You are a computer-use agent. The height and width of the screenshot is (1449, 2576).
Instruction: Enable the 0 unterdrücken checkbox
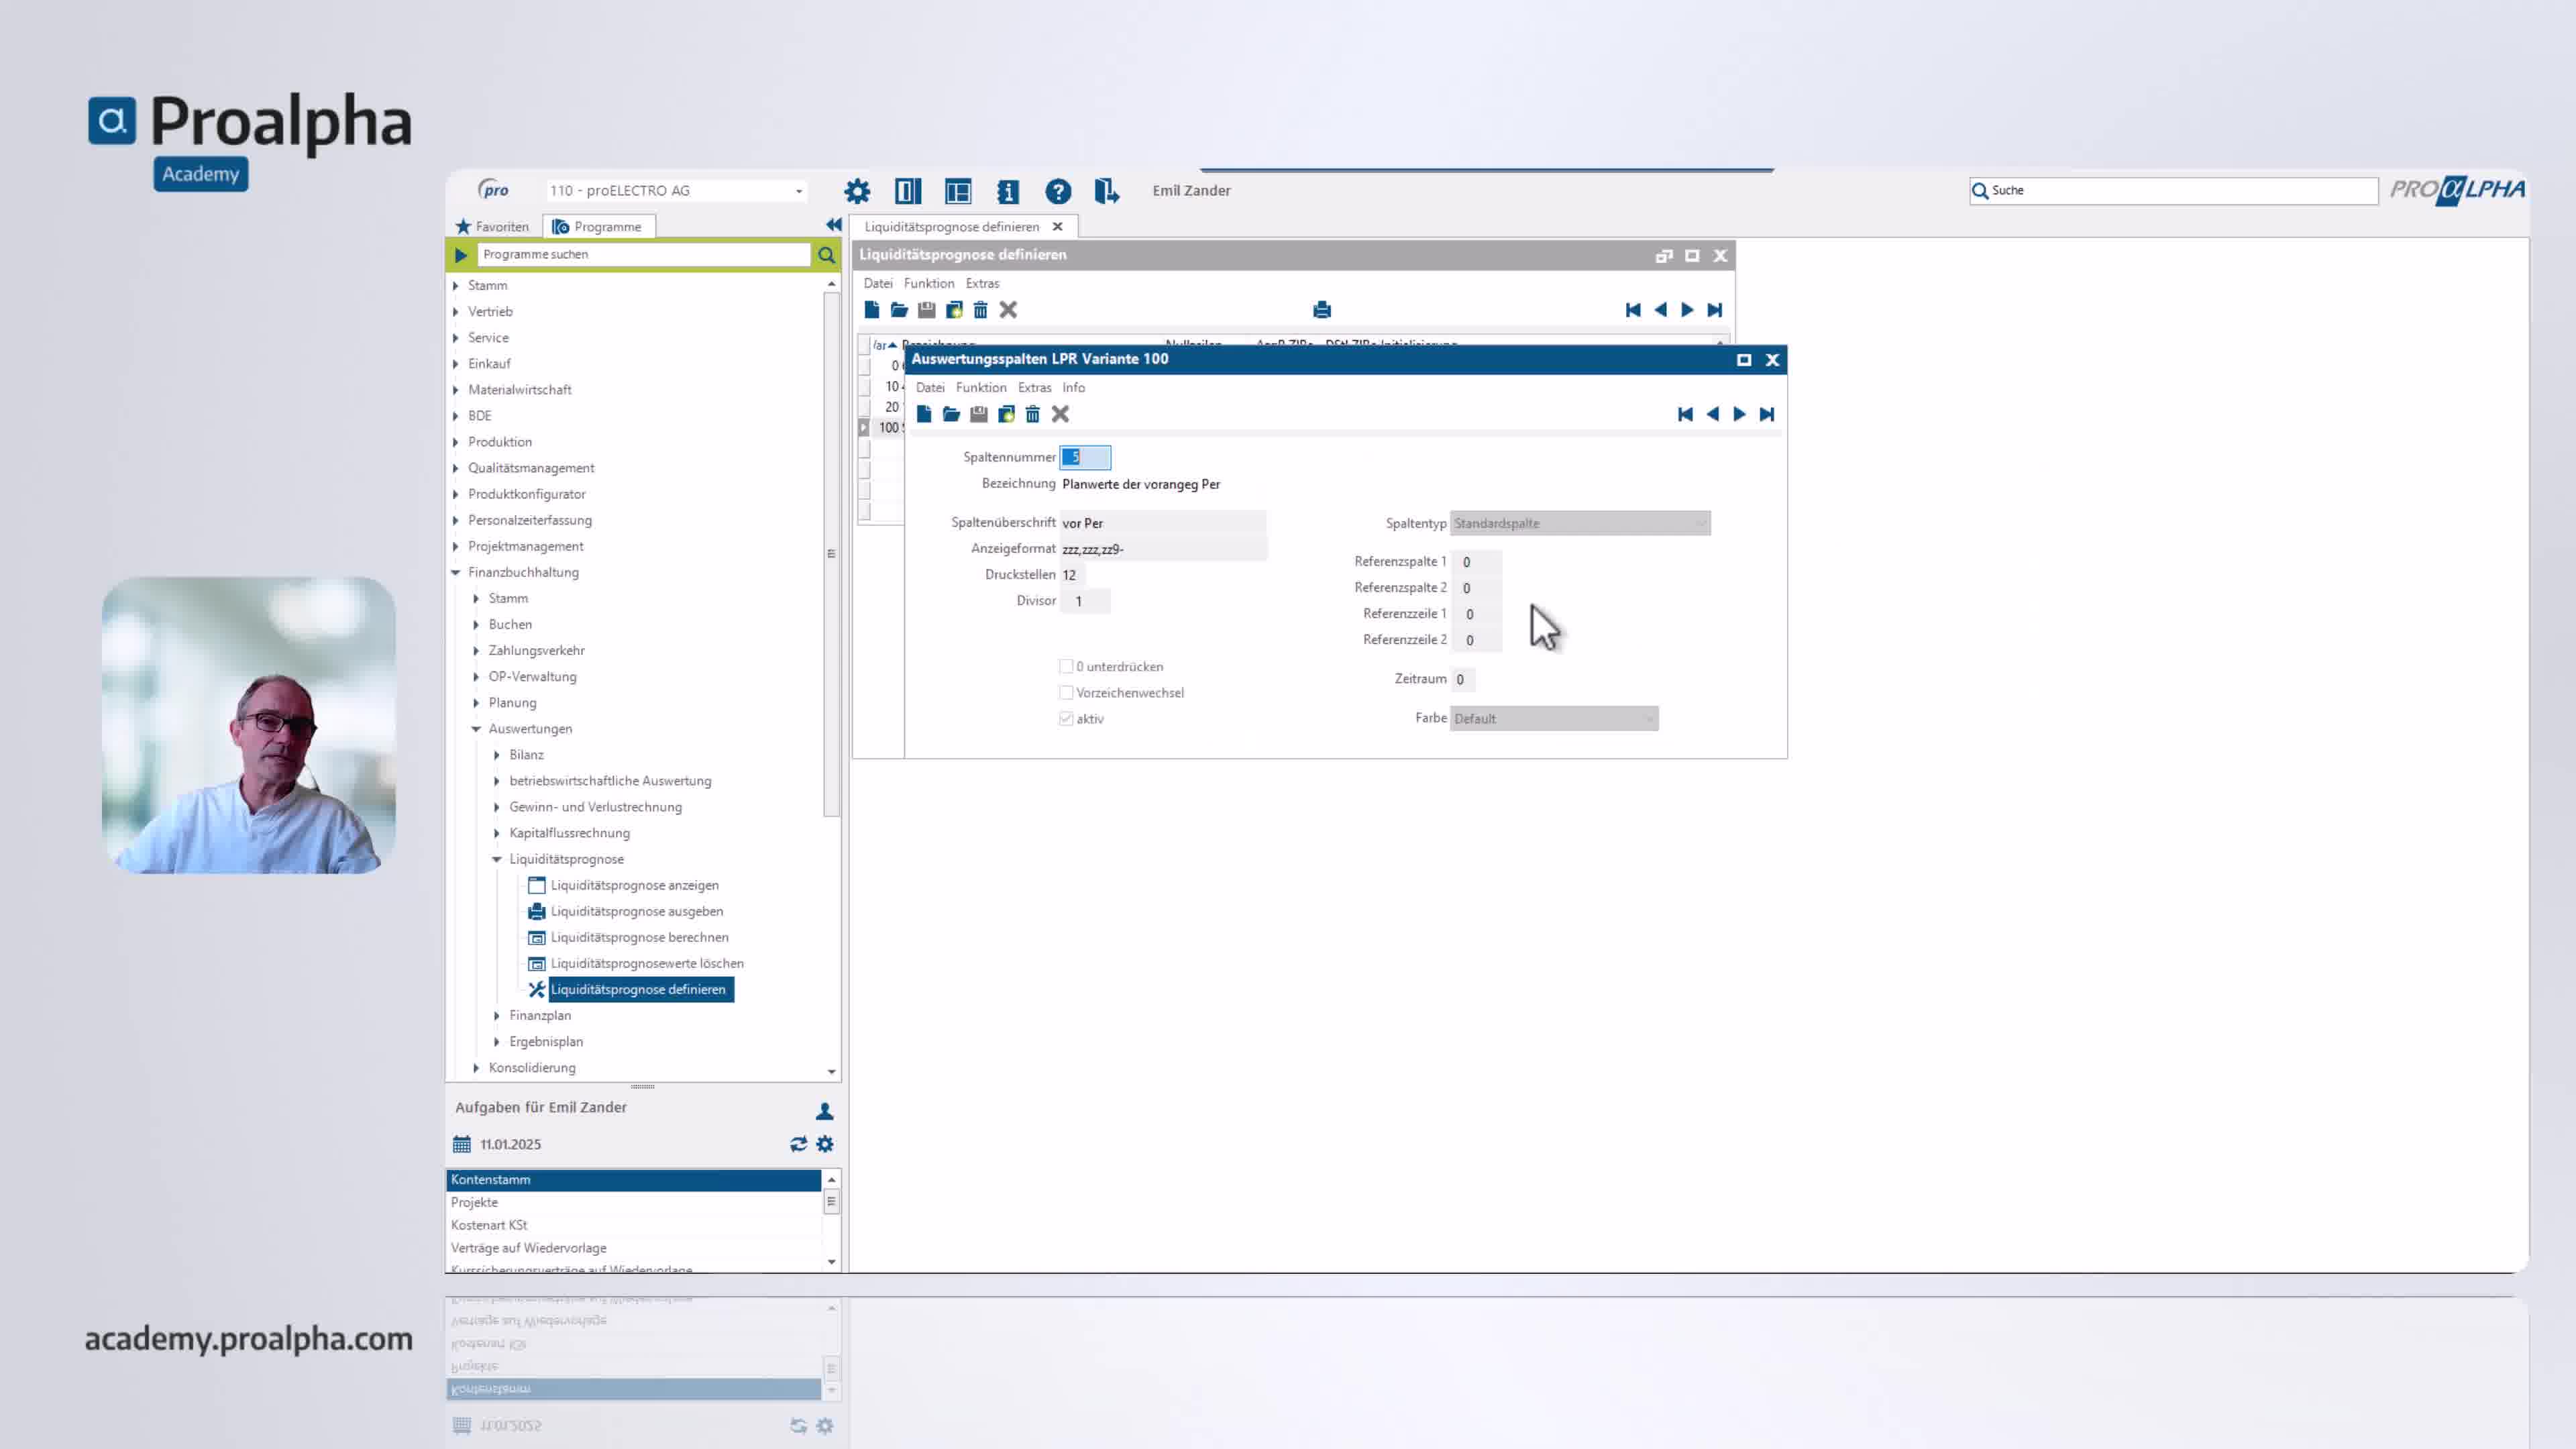point(1066,666)
